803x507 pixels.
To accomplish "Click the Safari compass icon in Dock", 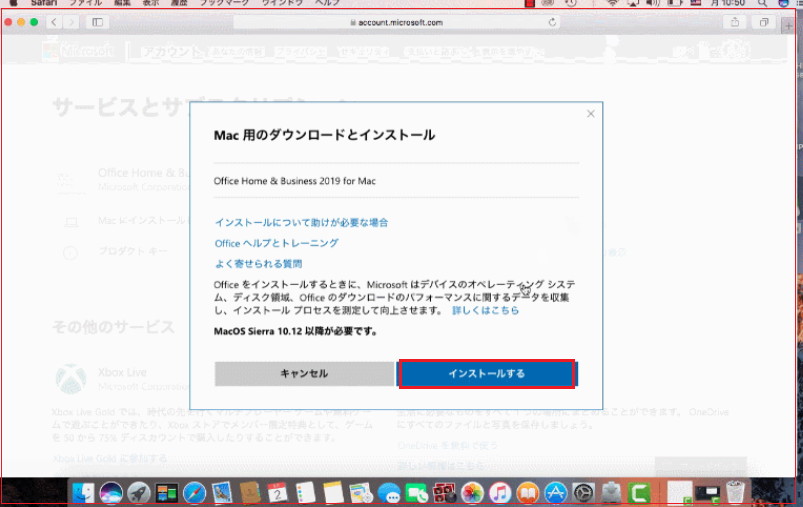I will pyautogui.click(x=194, y=493).
